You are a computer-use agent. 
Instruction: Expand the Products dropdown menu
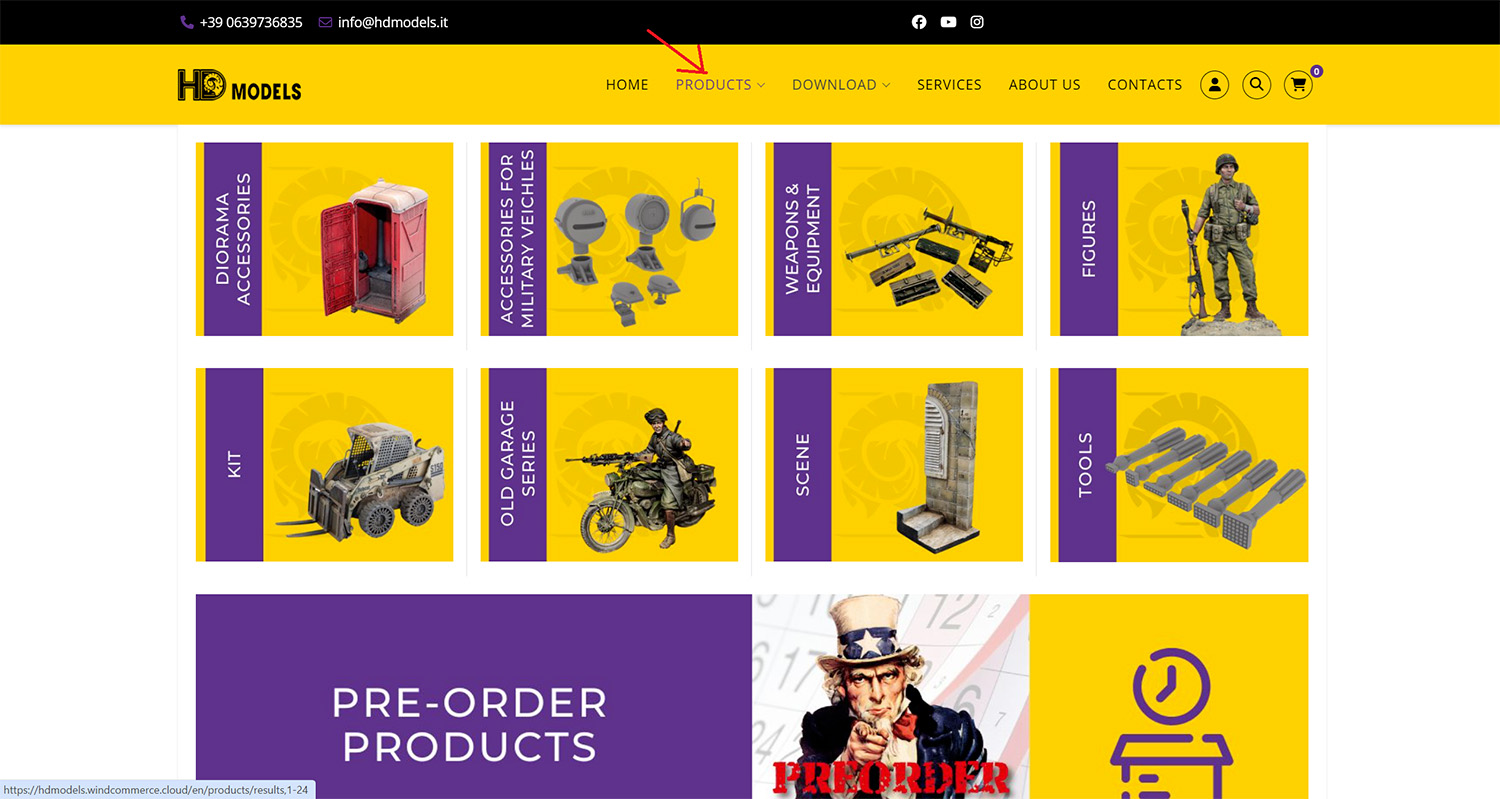[720, 85]
